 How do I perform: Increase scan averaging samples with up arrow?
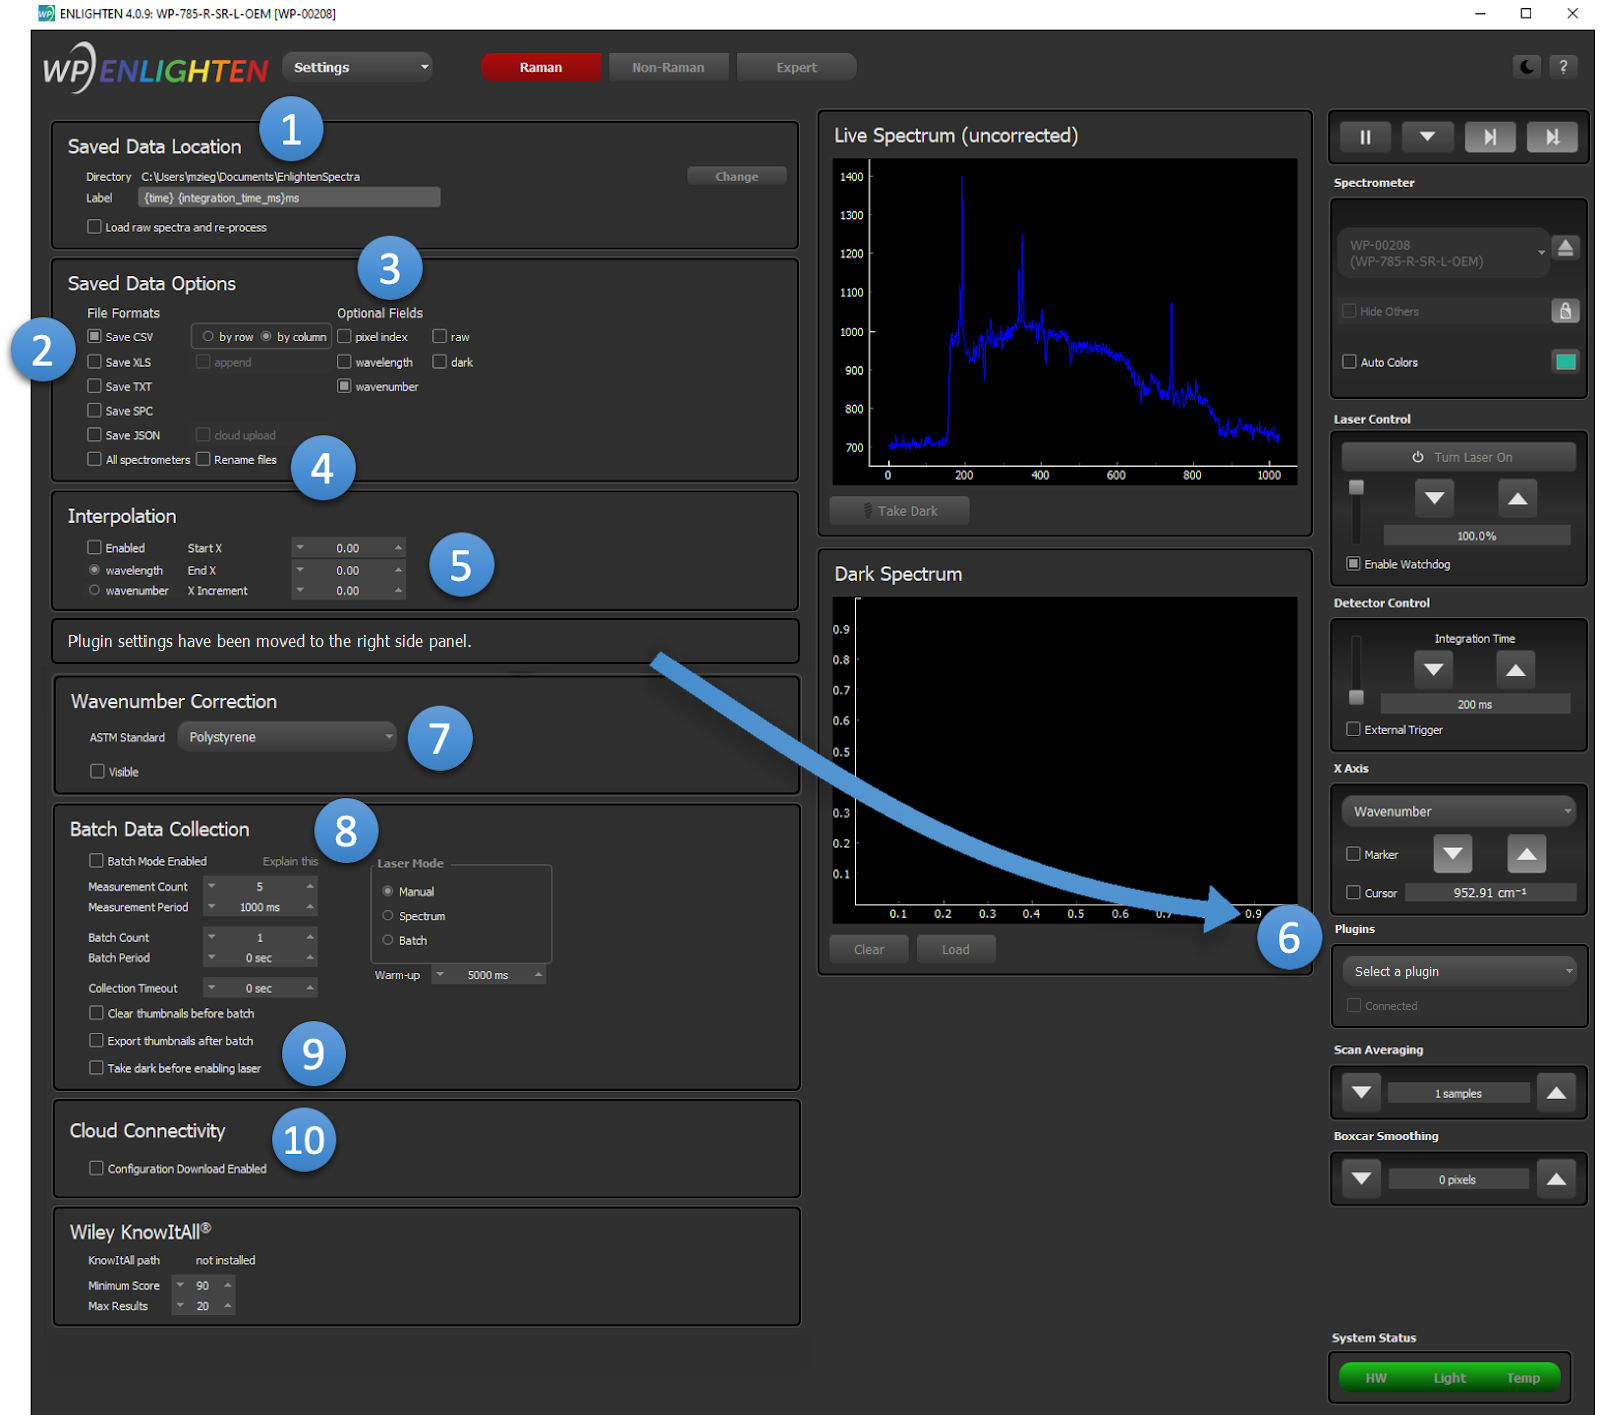(x=1555, y=1093)
